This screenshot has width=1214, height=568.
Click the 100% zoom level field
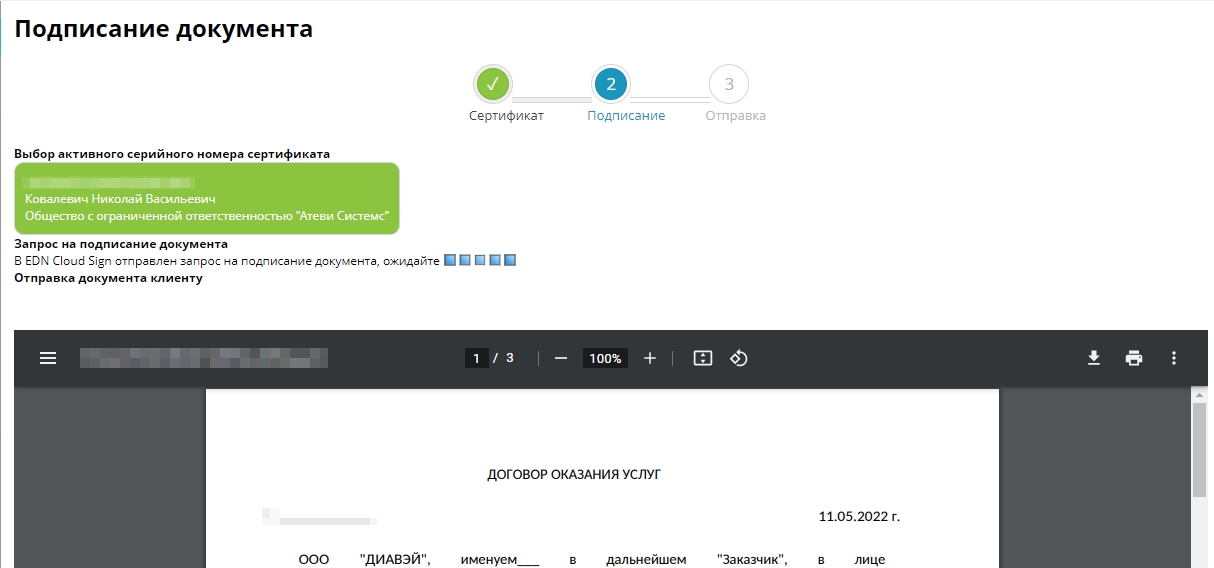coord(606,358)
